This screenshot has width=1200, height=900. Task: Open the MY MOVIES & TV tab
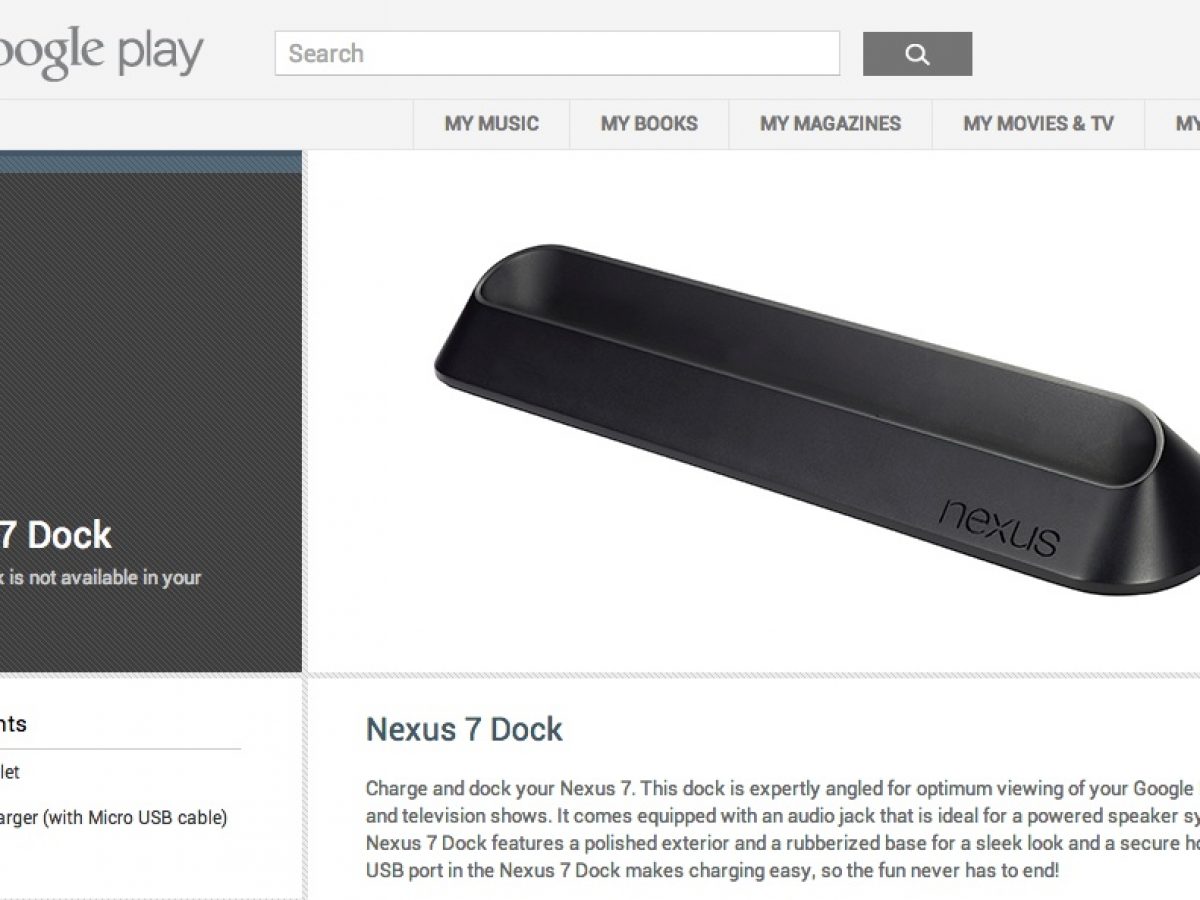[1038, 124]
